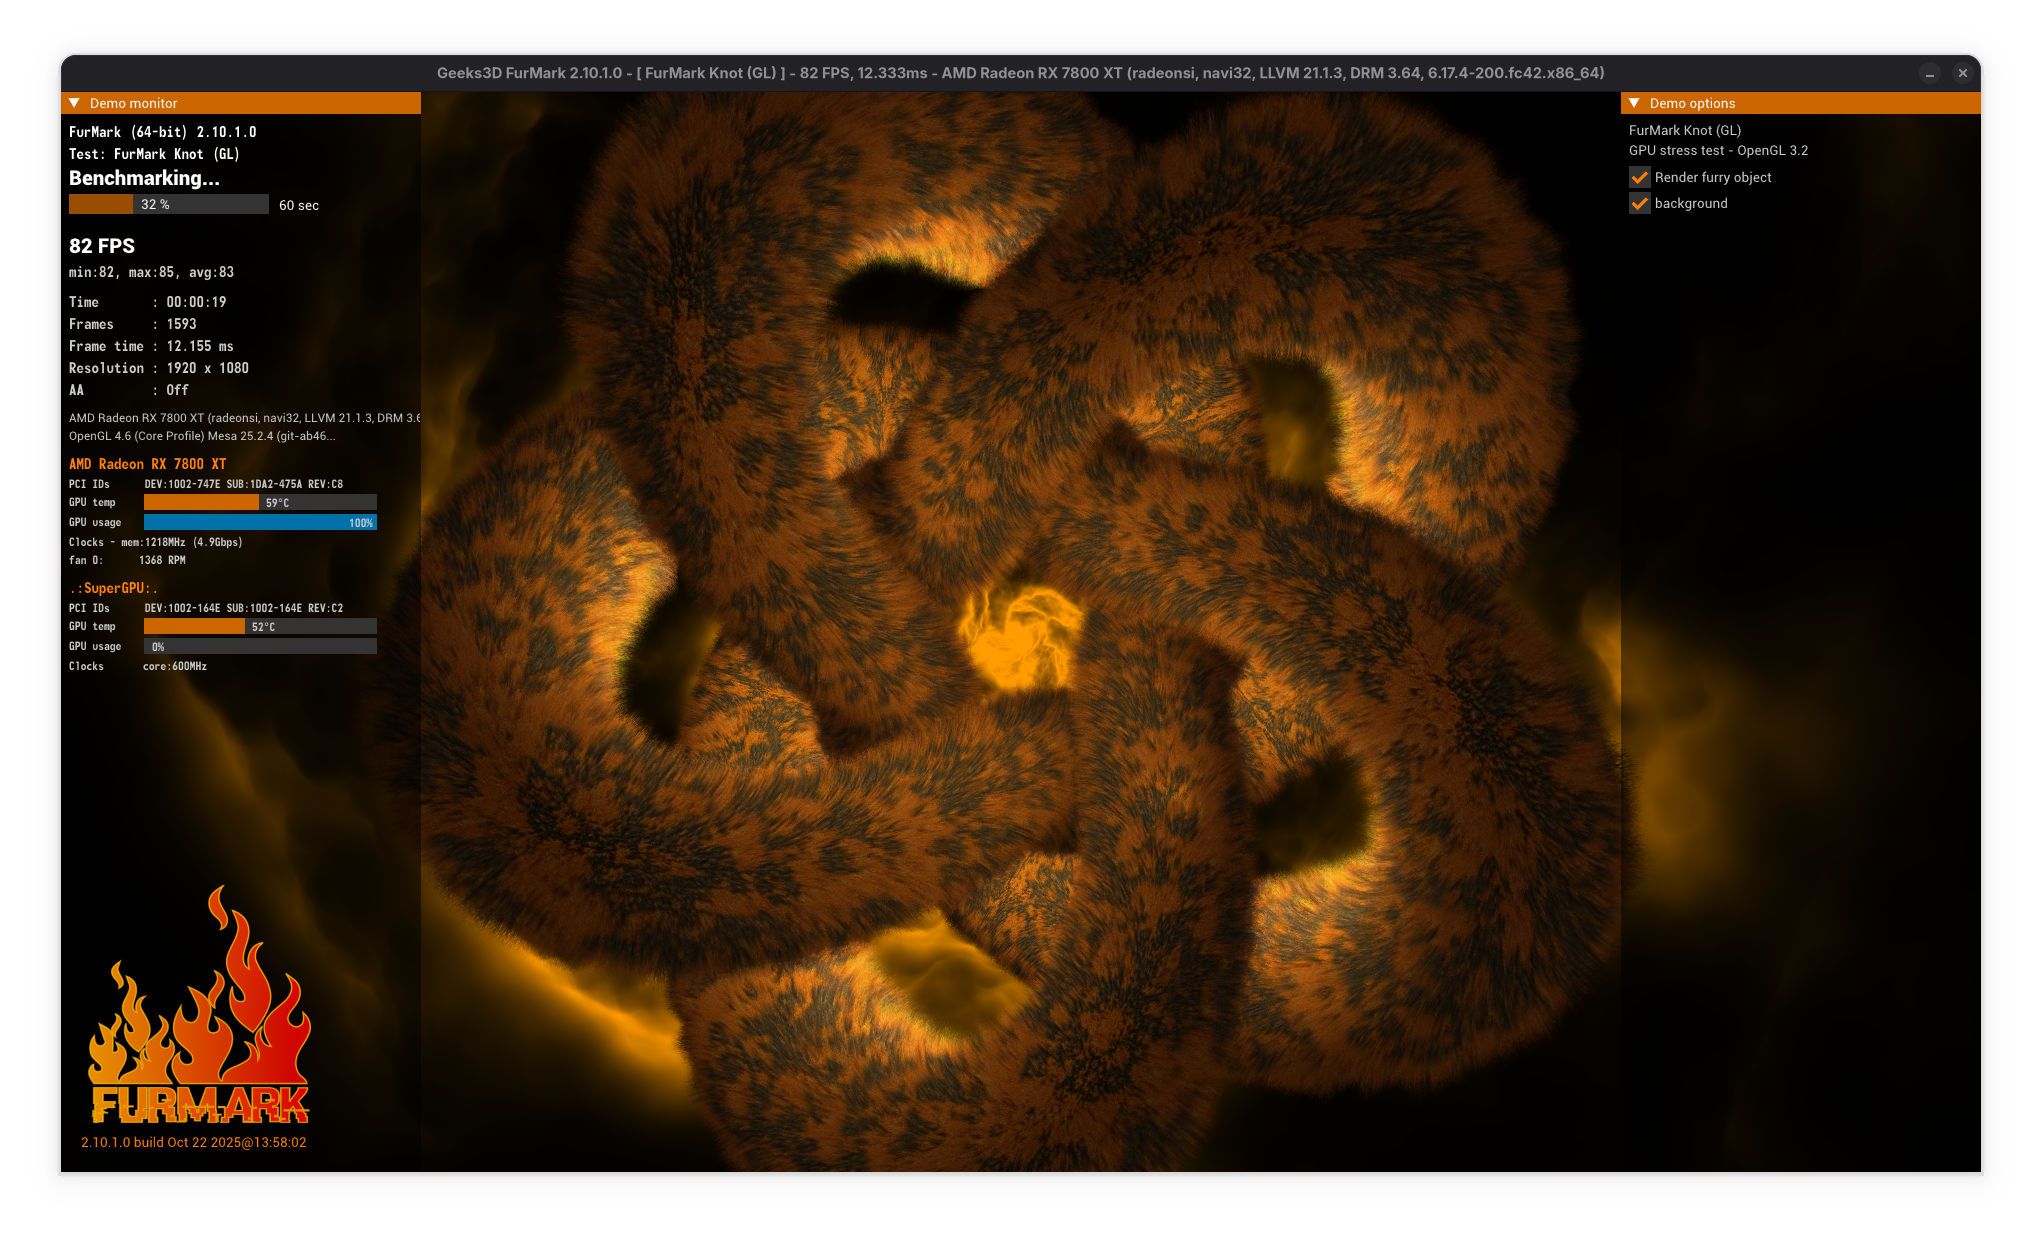Image resolution: width=2042 pixels, height=1239 pixels.
Task: Click the Benchmarking... status heading
Action: [144, 178]
